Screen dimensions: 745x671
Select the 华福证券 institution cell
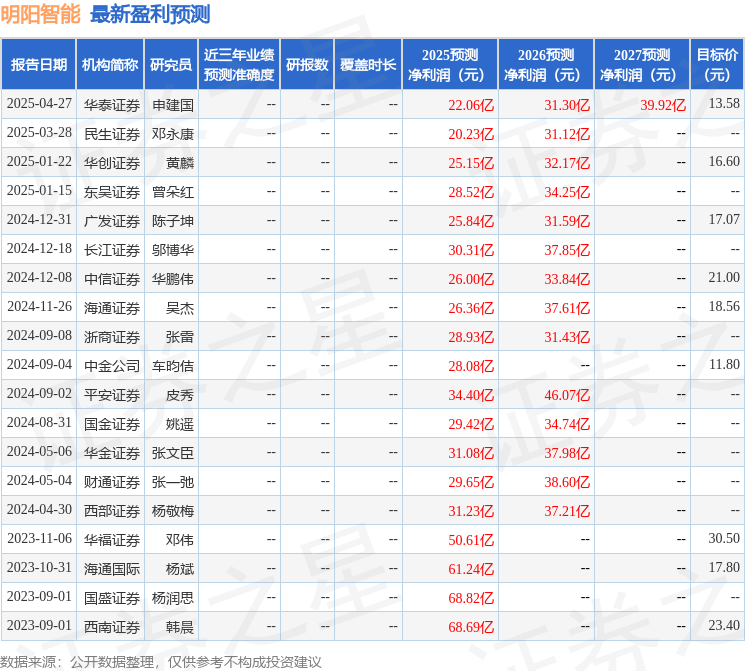112,540
